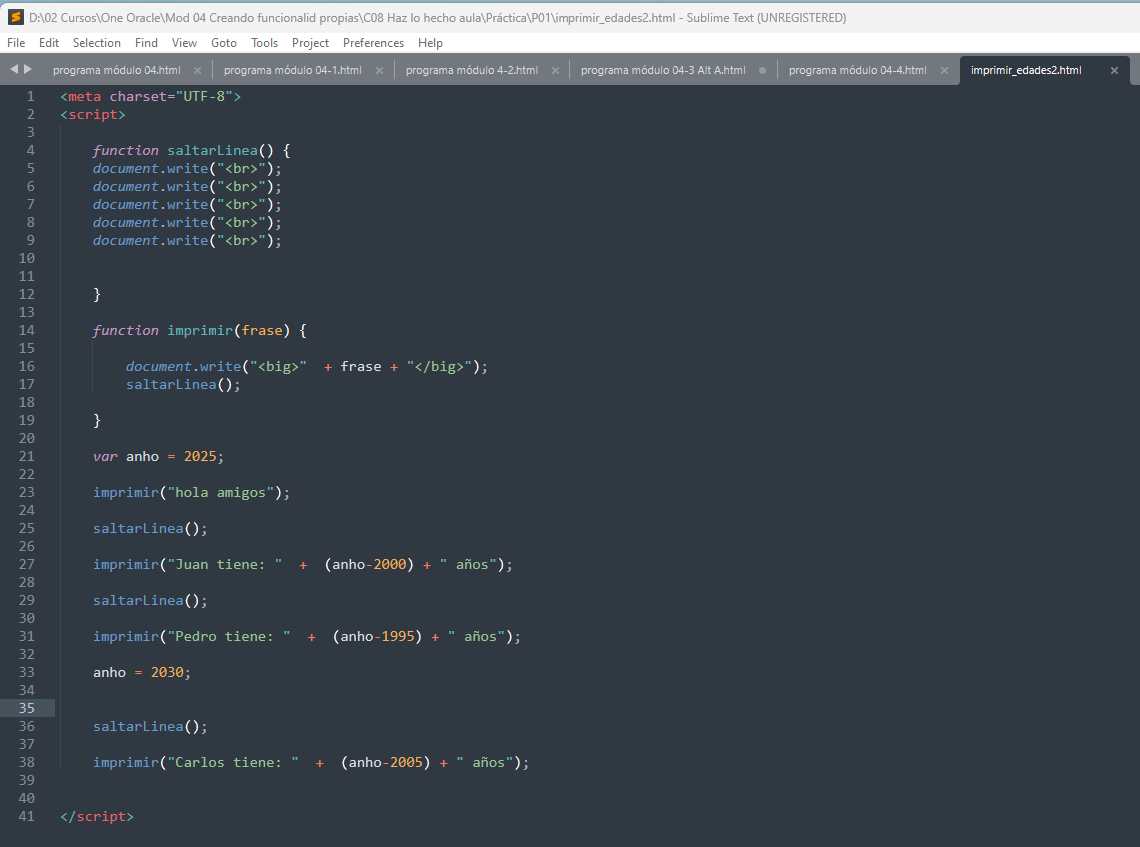The height and width of the screenshot is (847, 1140).
Task: Open the Preferences menu
Action: click(373, 43)
